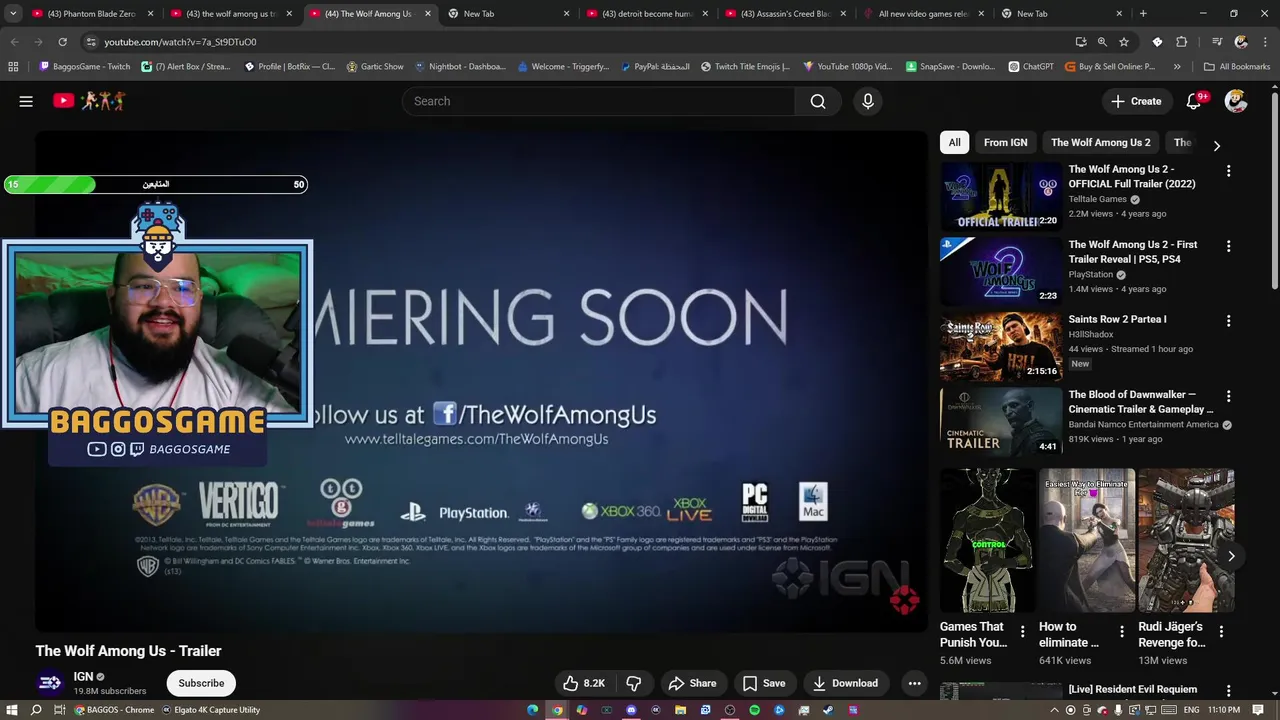Reload the page in Chrome
The width and height of the screenshot is (1280, 720).
point(62,42)
